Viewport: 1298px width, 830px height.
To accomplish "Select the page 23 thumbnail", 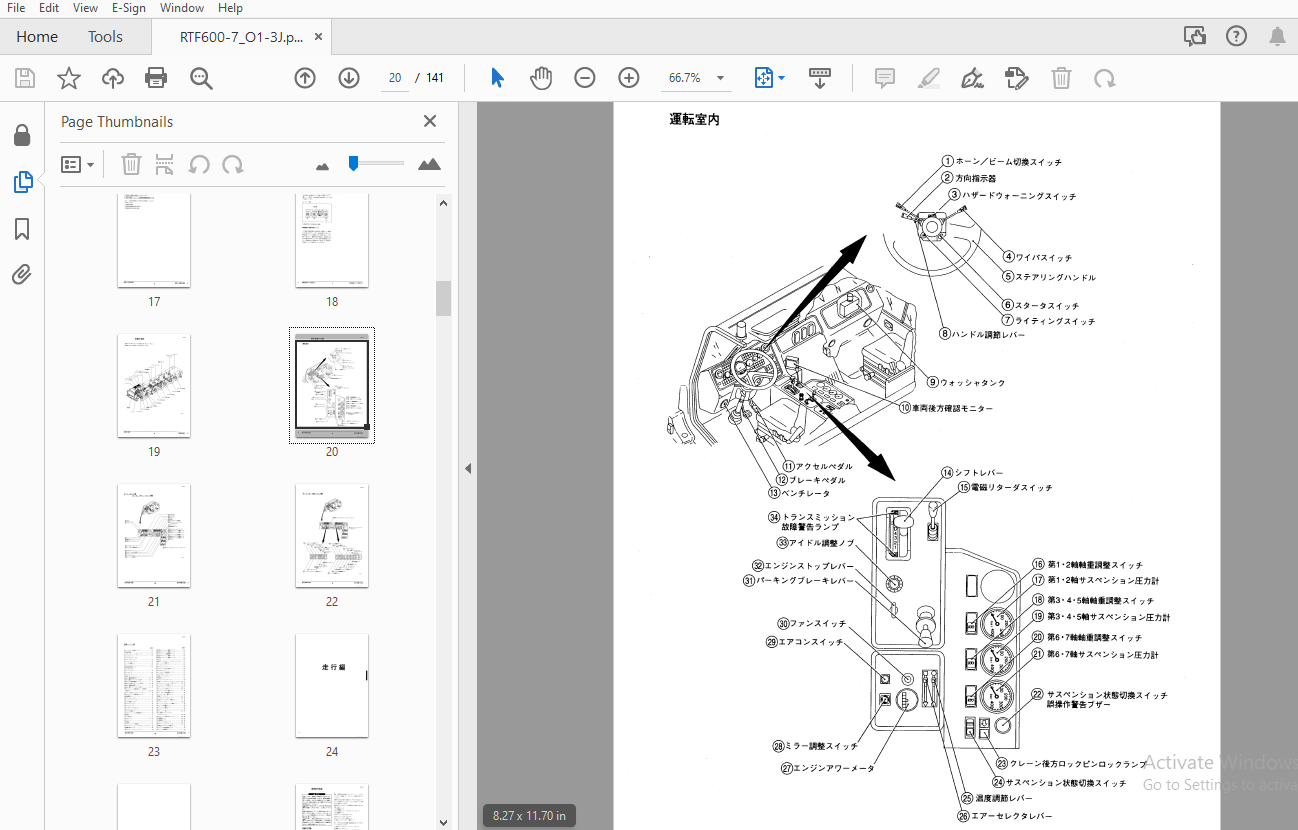I will click(x=154, y=686).
